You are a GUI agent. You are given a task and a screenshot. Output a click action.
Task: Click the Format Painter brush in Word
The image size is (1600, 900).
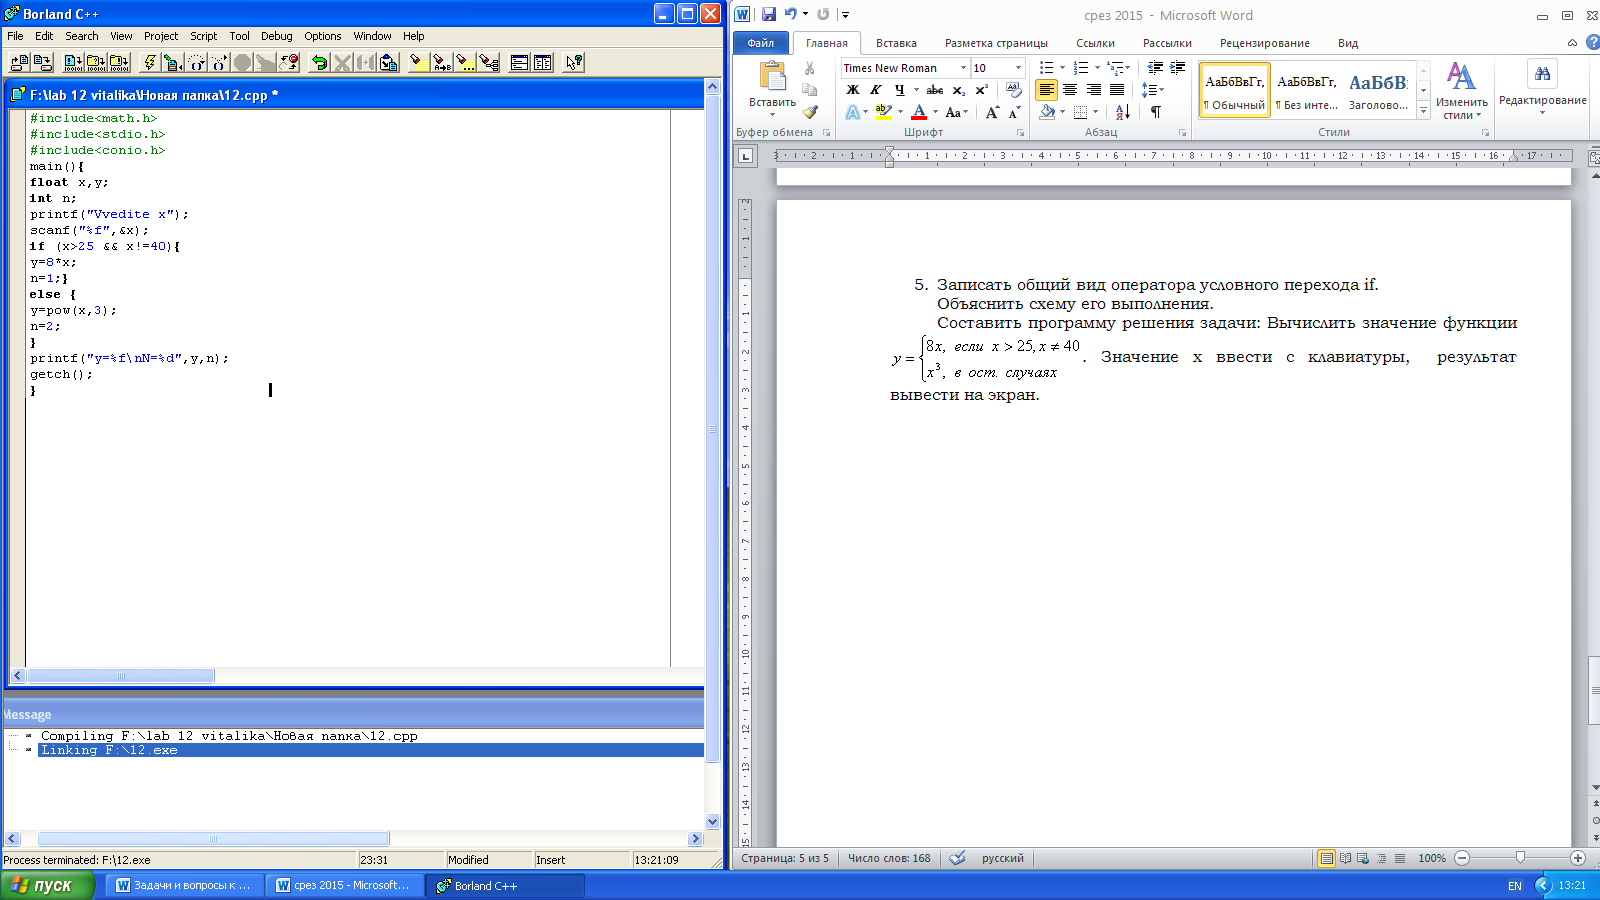click(810, 112)
